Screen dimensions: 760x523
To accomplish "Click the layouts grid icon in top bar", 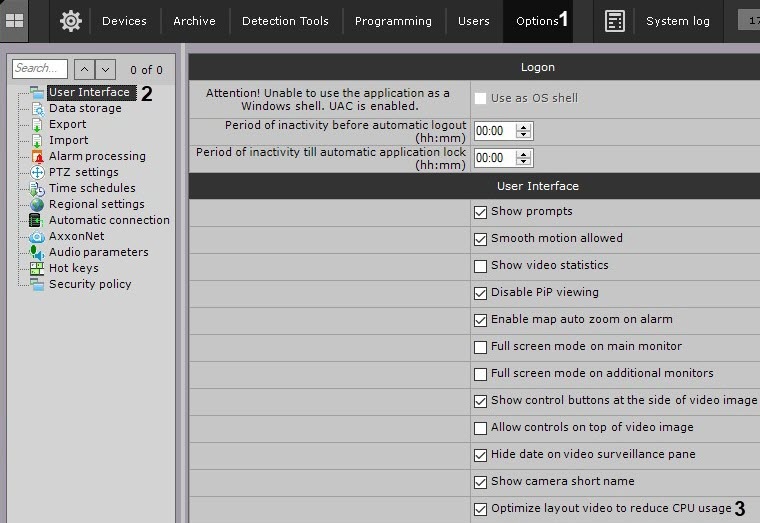I will (x=15, y=20).
